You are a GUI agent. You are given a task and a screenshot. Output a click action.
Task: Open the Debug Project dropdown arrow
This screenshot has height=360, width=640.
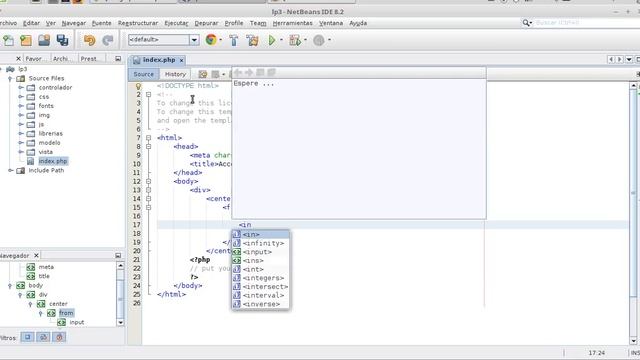(x=305, y=40)
